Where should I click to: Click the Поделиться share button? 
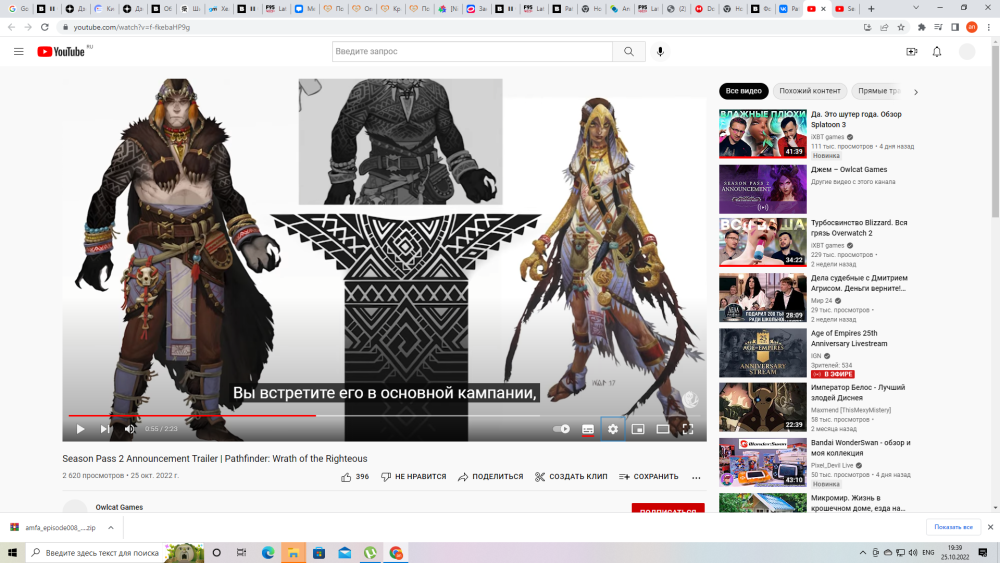(490, 477)
